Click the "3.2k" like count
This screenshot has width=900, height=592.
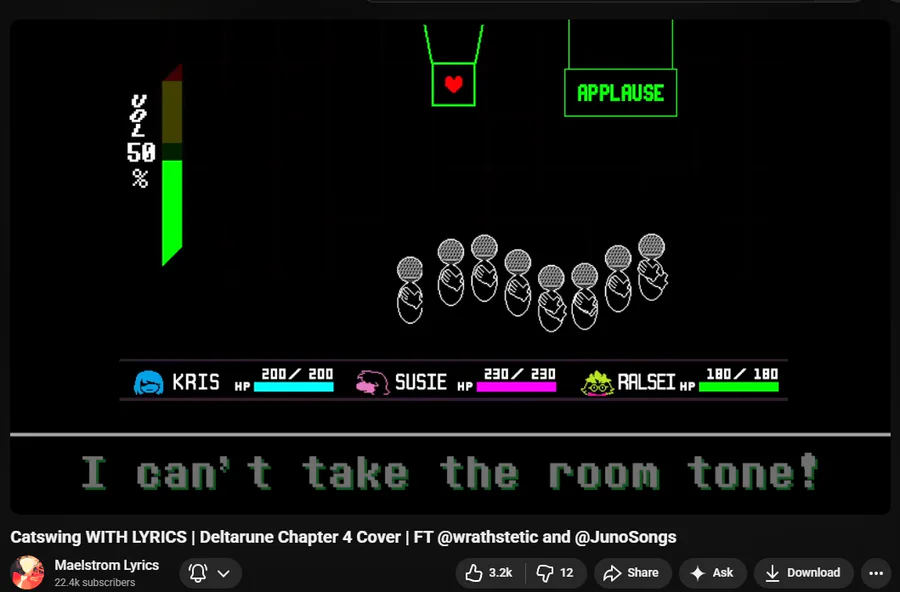click(x=501, y=572)
